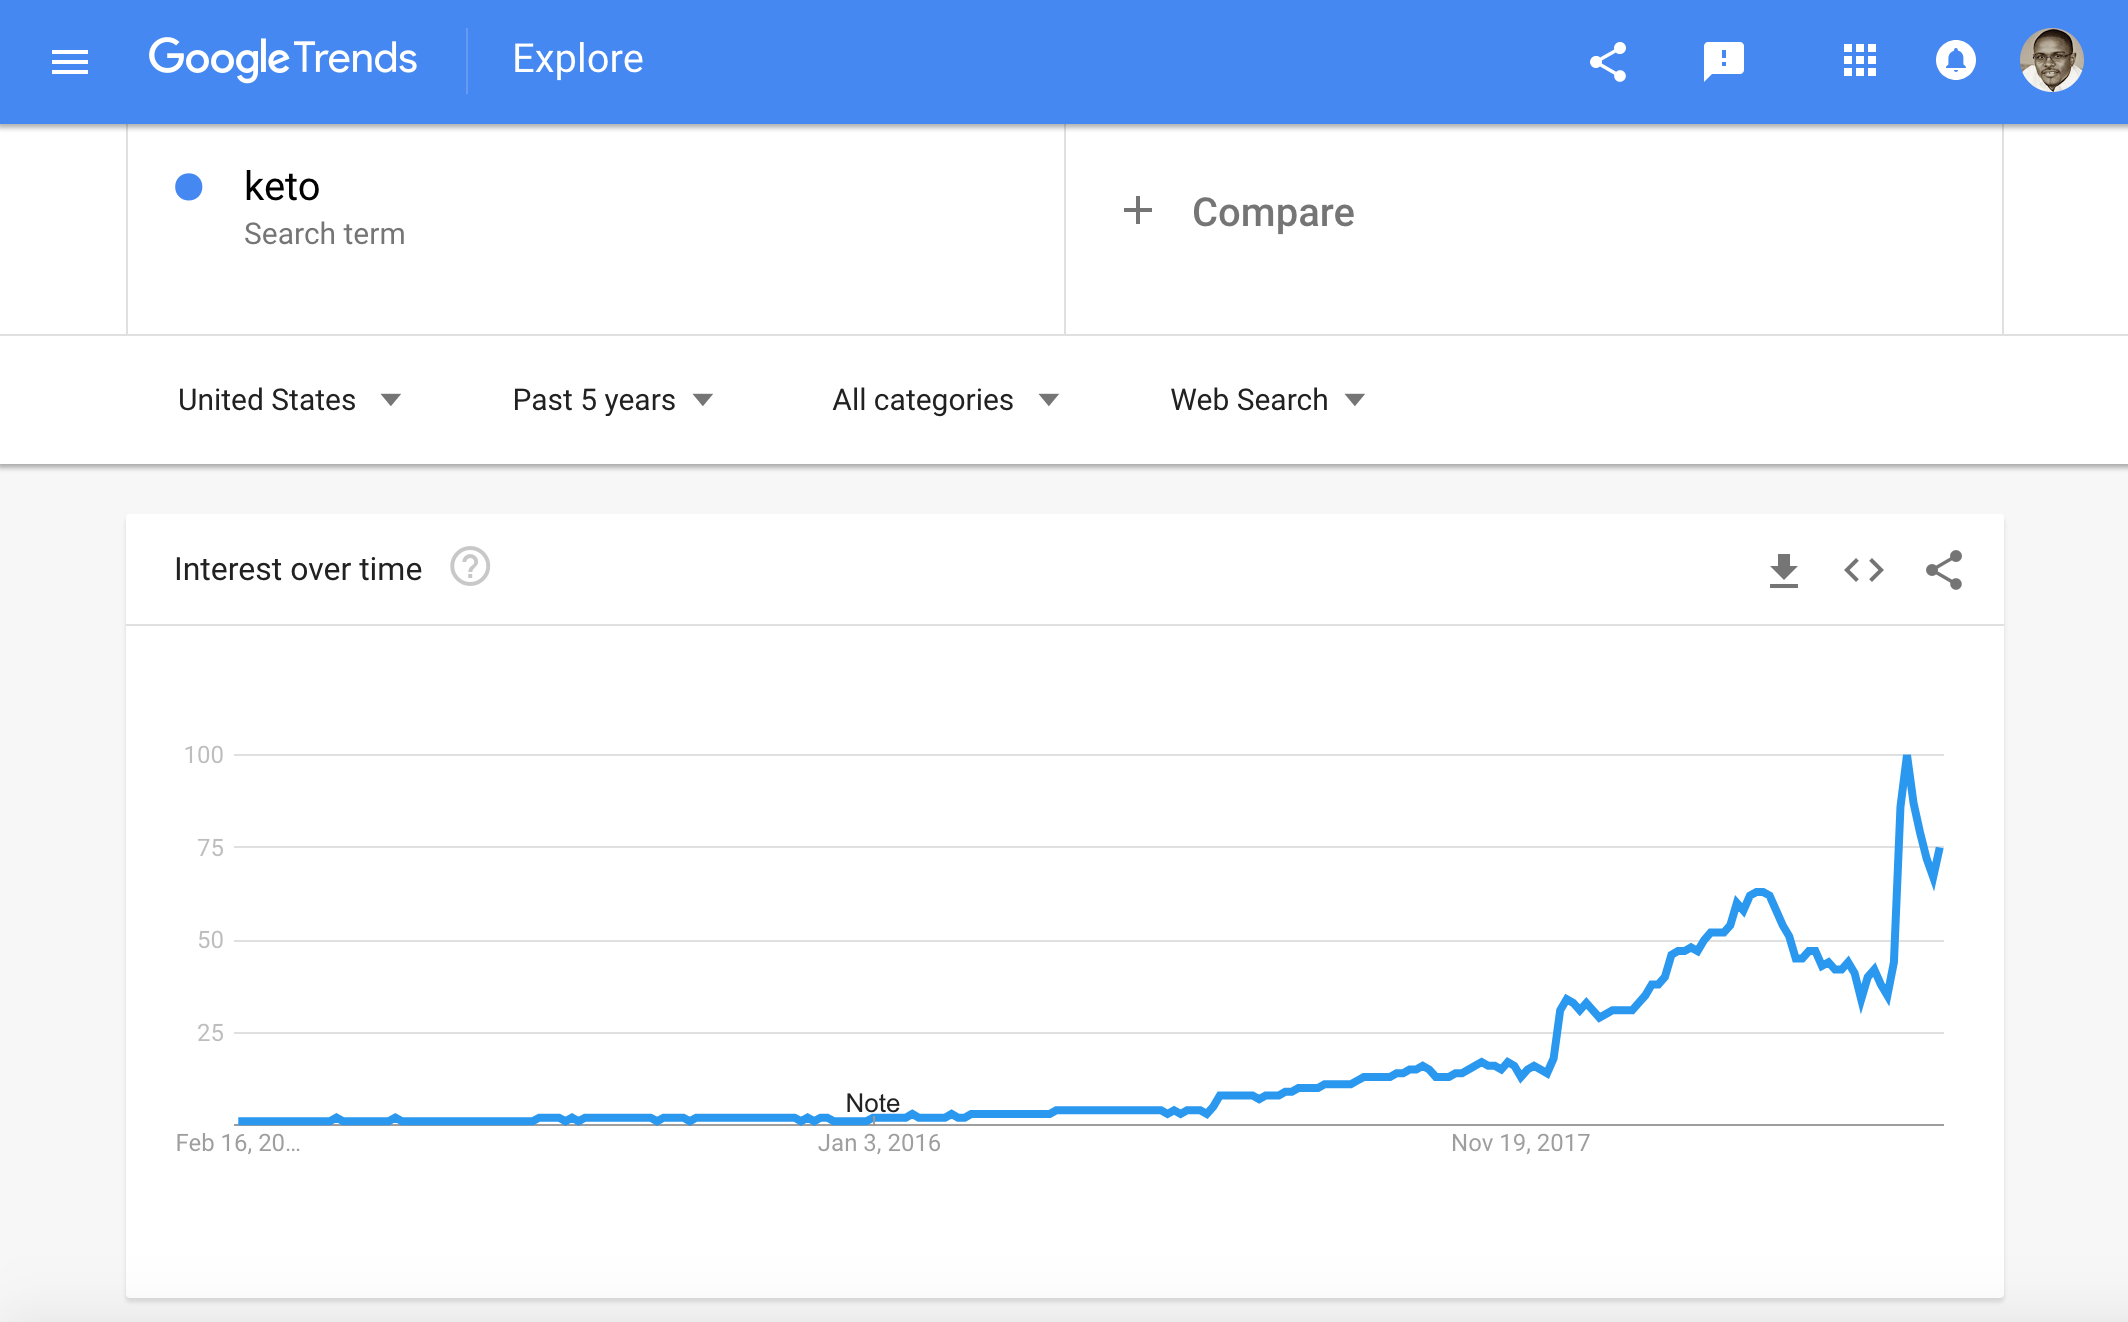
Task: Open embed code for the chart
Action: (1863, 570)
